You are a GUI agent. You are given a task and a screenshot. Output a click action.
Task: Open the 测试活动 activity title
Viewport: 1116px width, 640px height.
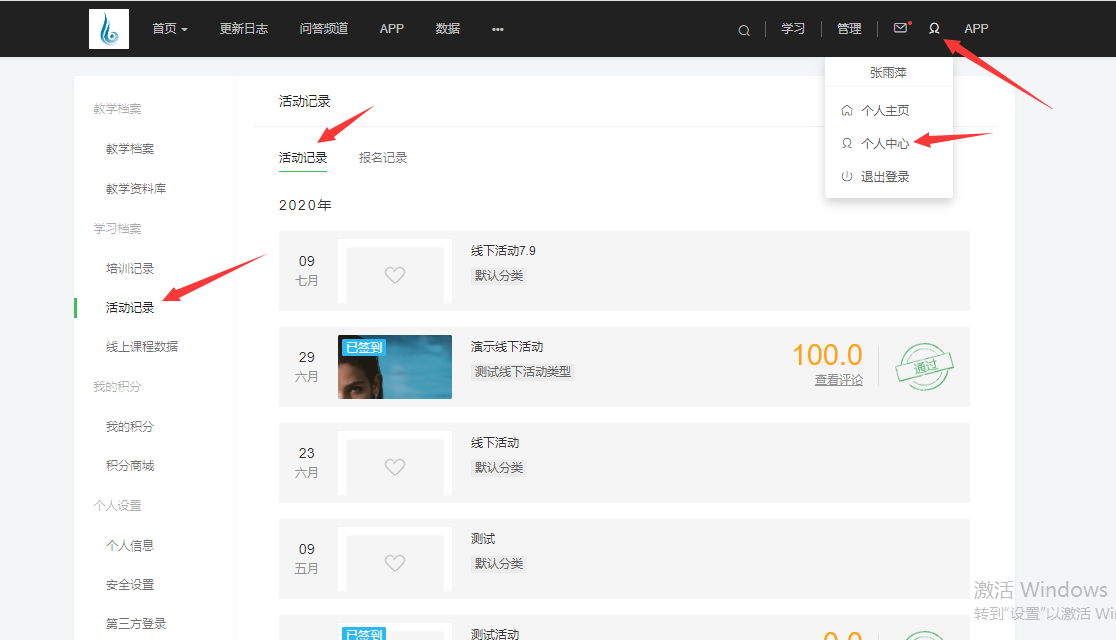click(495, 634)
